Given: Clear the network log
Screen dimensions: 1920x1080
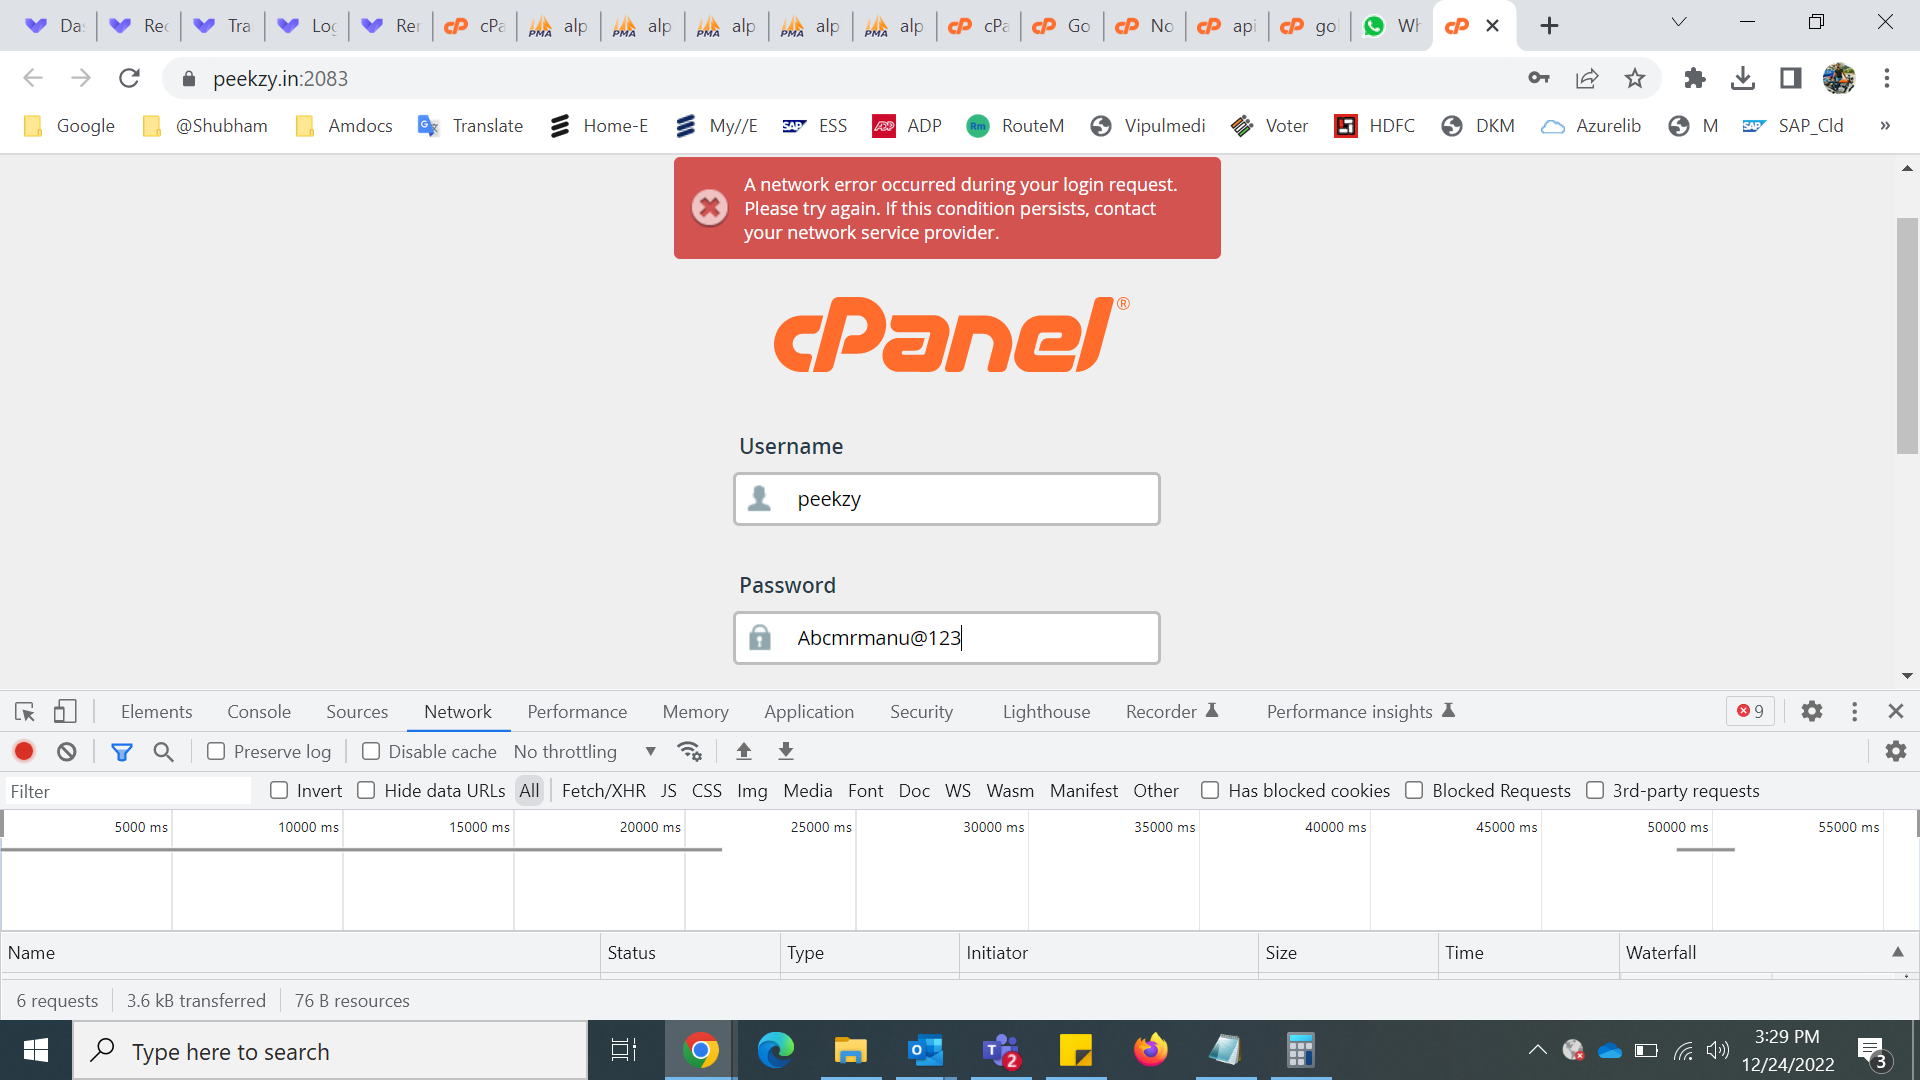Looking at the screenshot, I should [x=67, y=751].
